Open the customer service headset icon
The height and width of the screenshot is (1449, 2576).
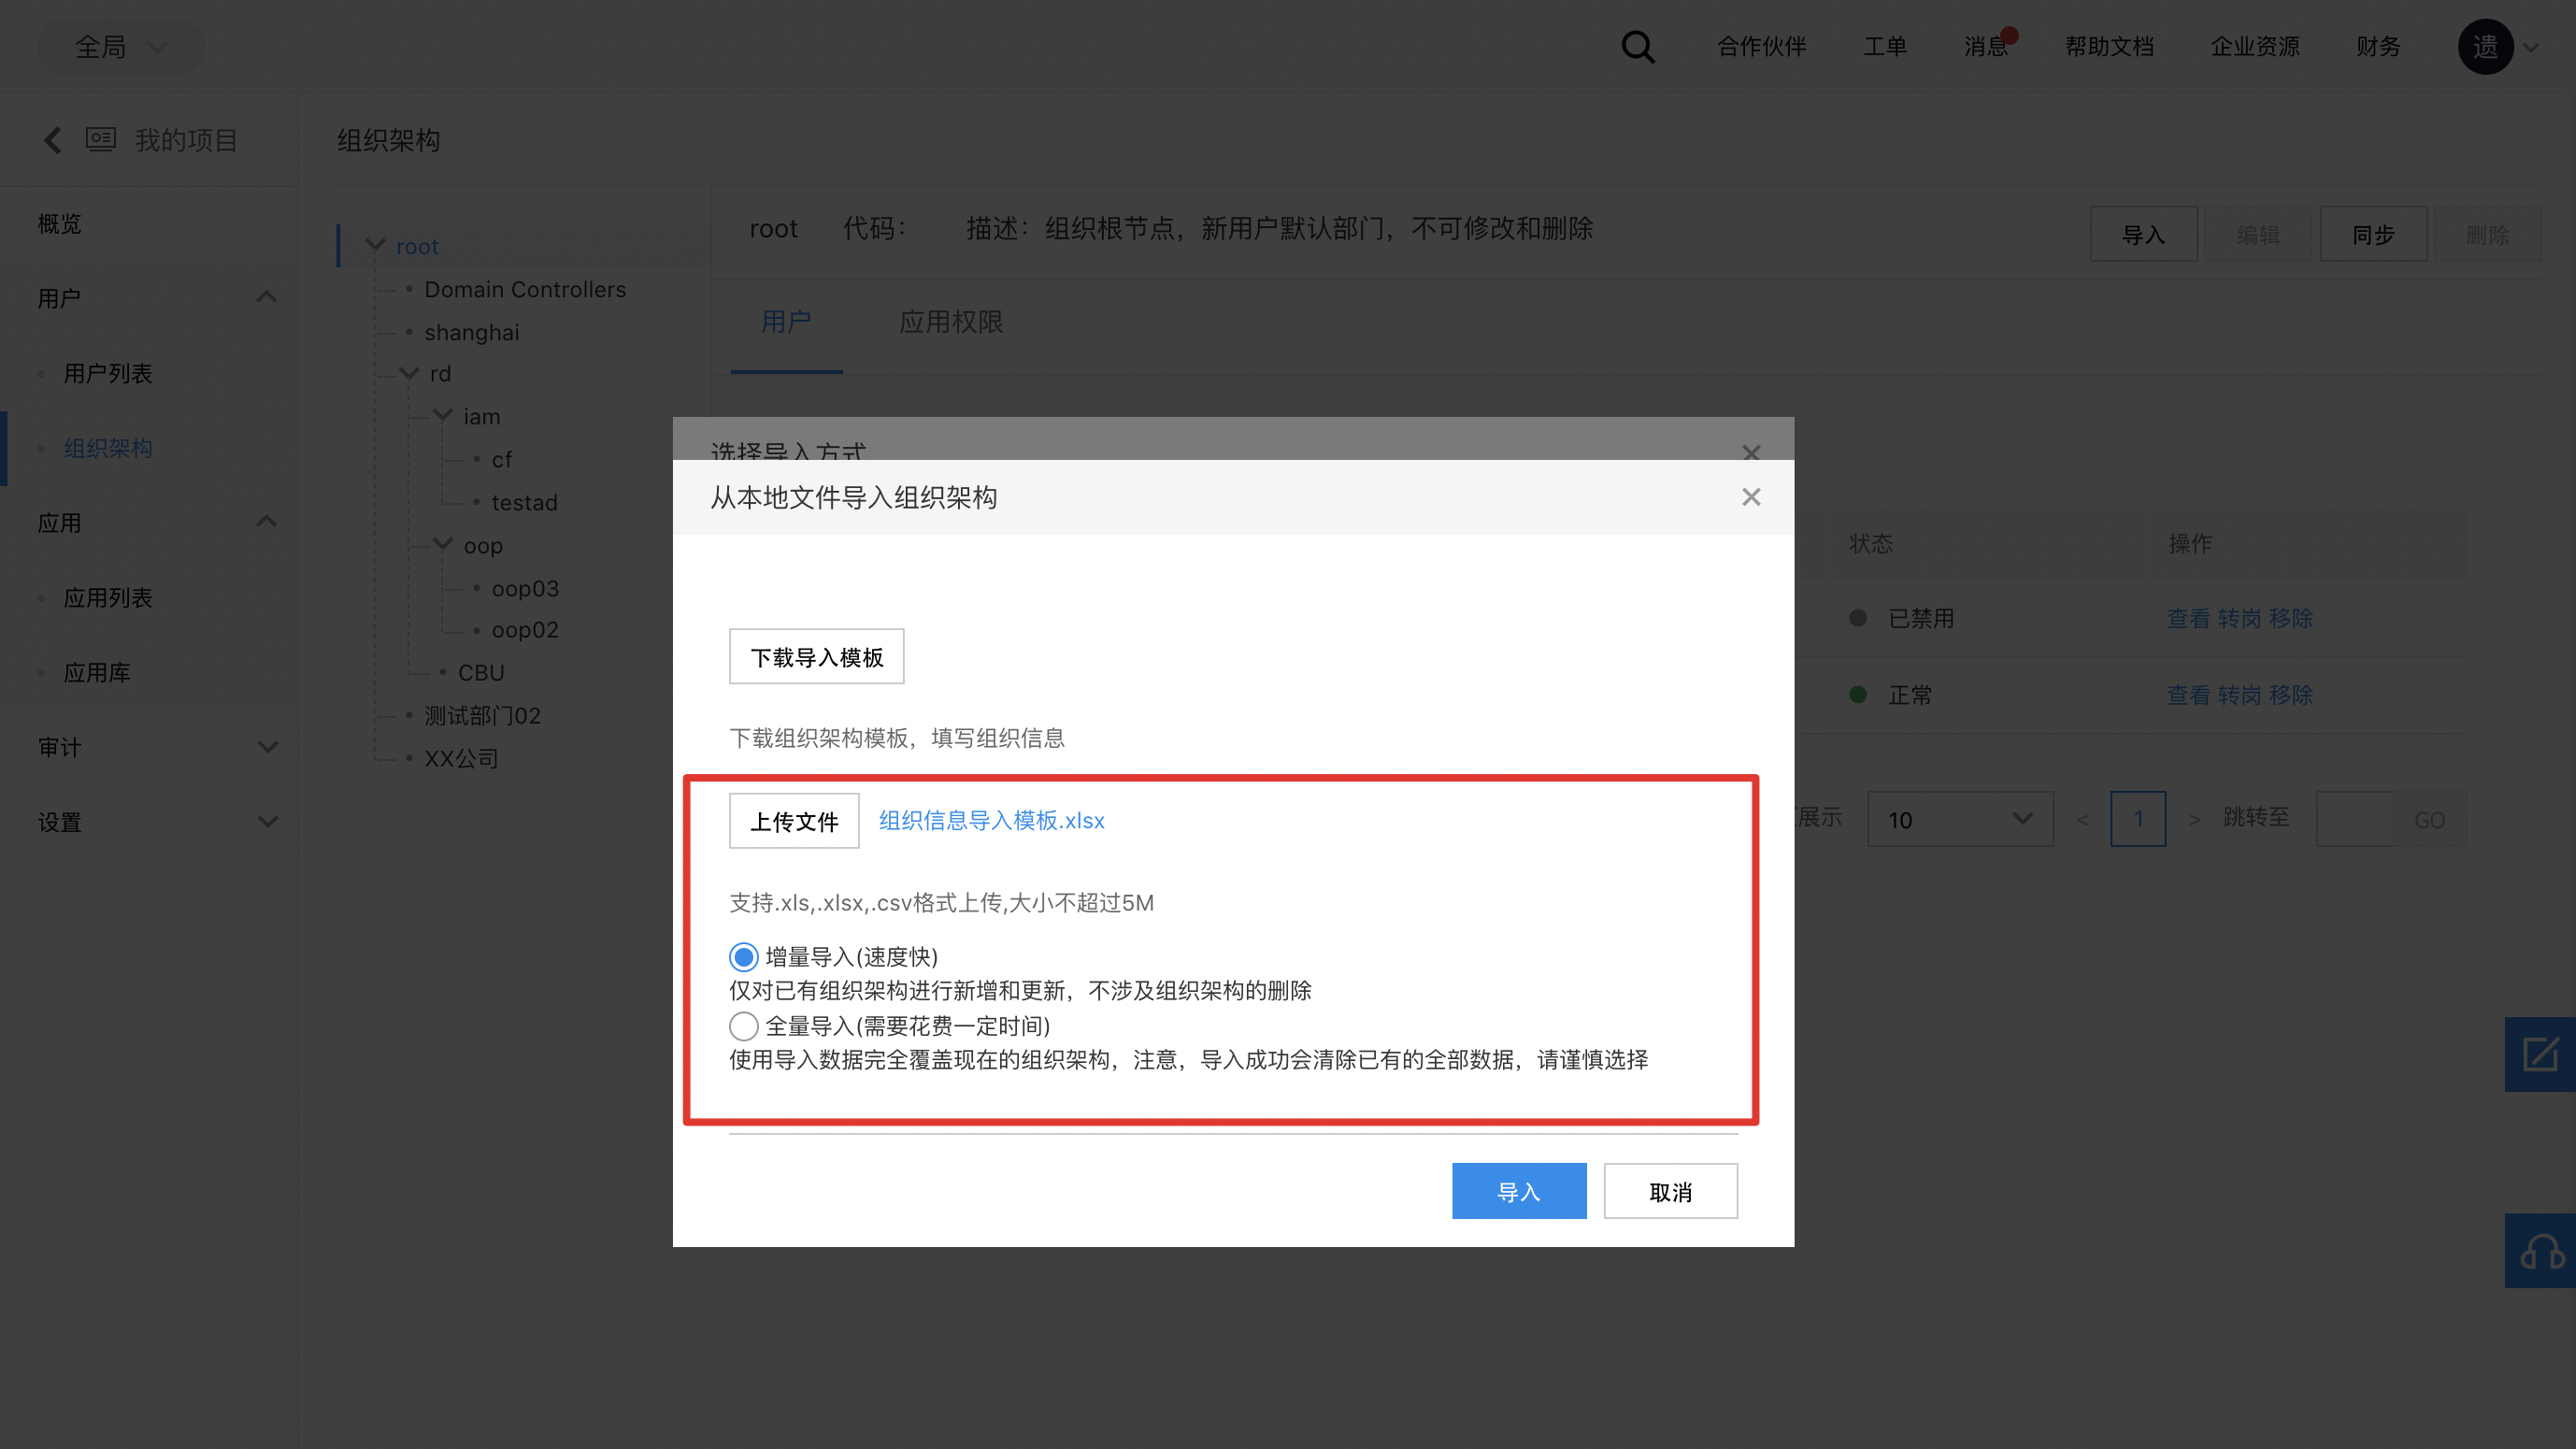pyautogui.click(x=2540, y=1251)
